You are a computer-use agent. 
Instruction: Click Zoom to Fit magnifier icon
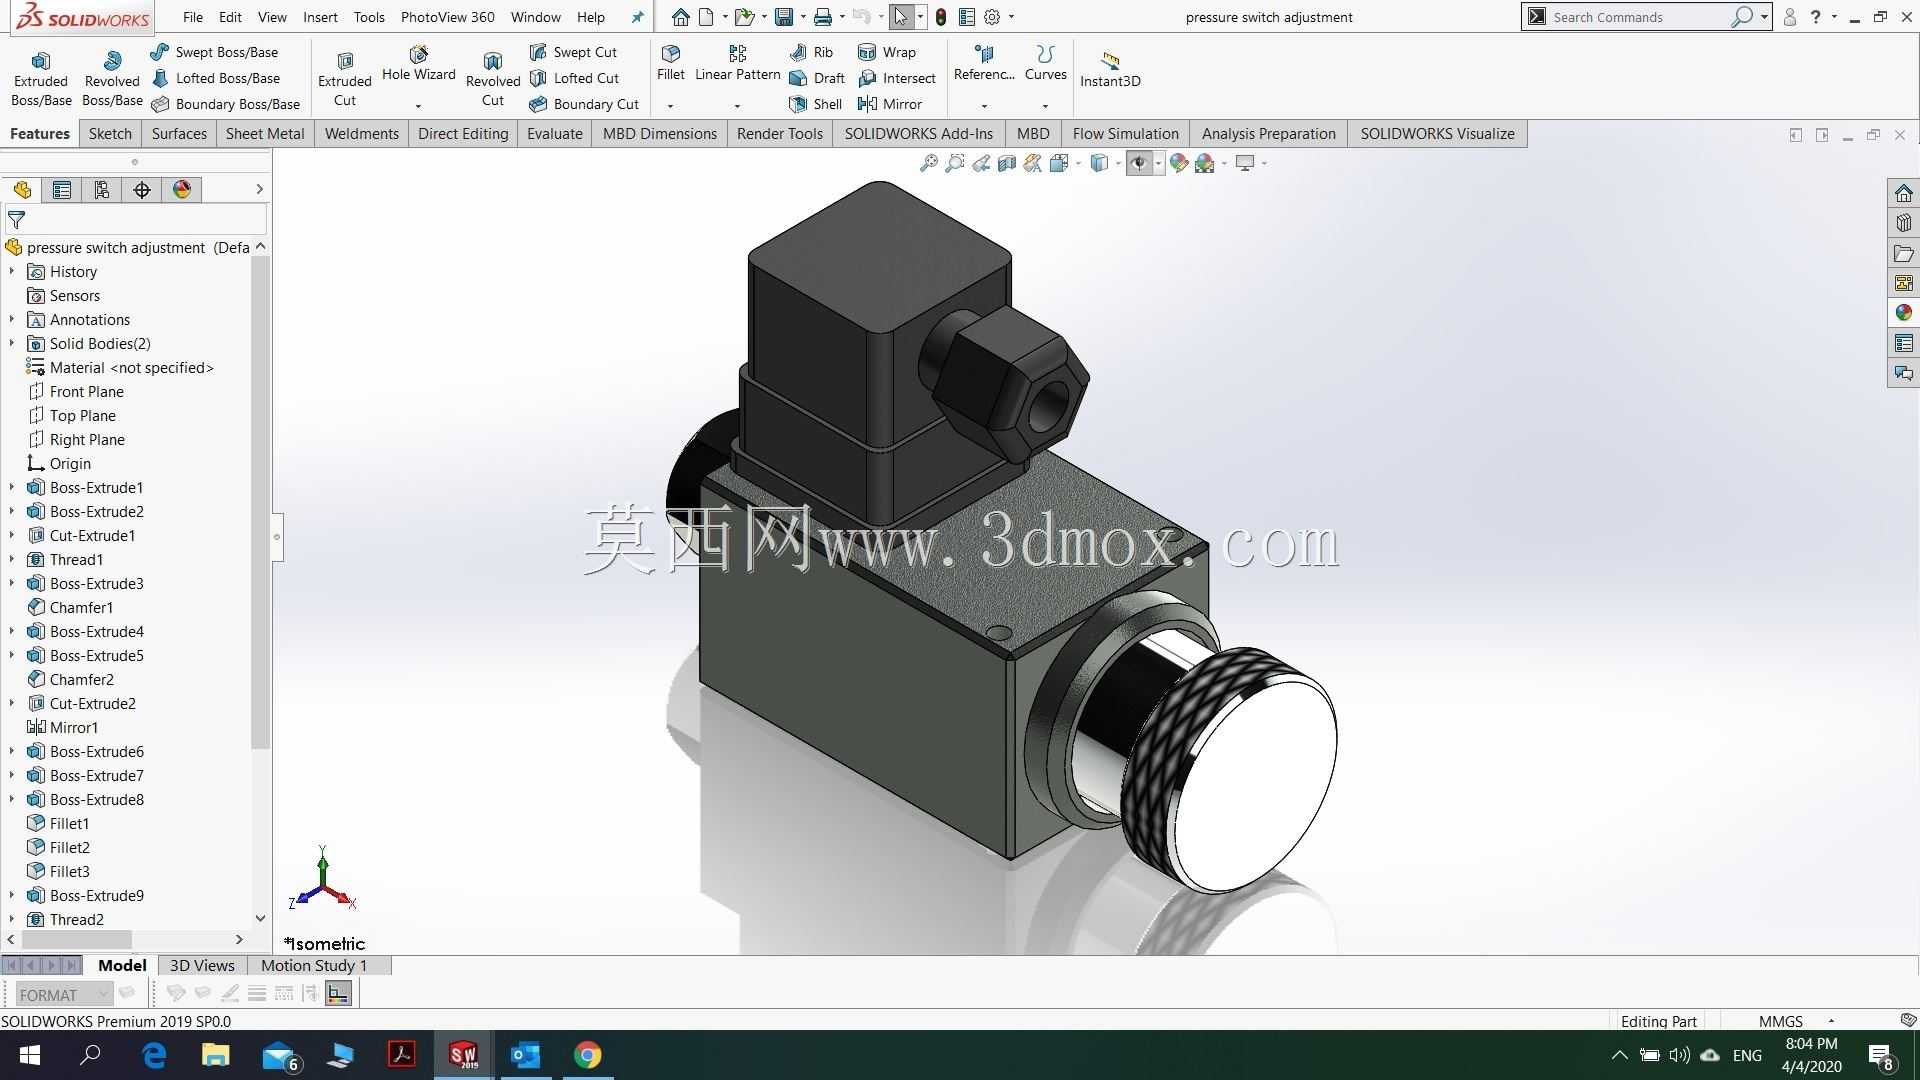[929, 163]
